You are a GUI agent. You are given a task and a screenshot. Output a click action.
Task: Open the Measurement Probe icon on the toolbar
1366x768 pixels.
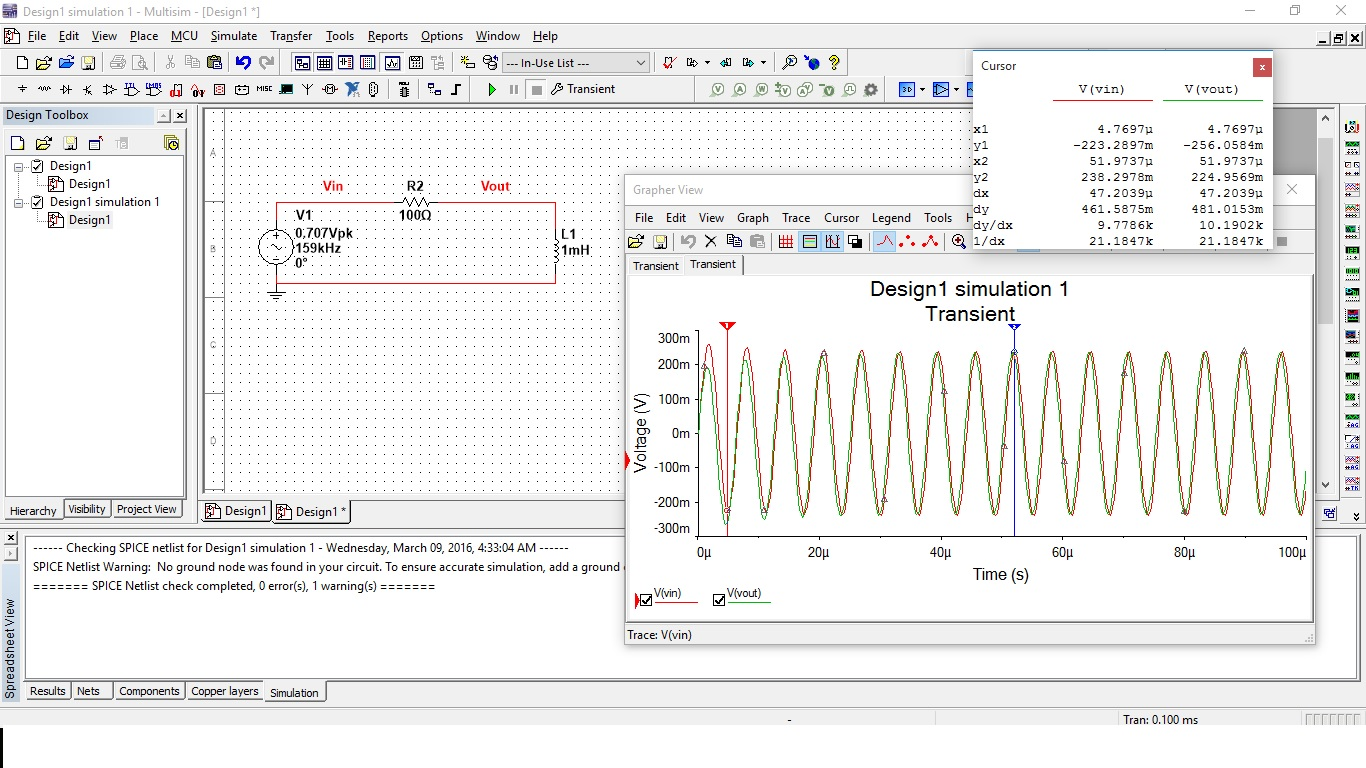point(372,89)
